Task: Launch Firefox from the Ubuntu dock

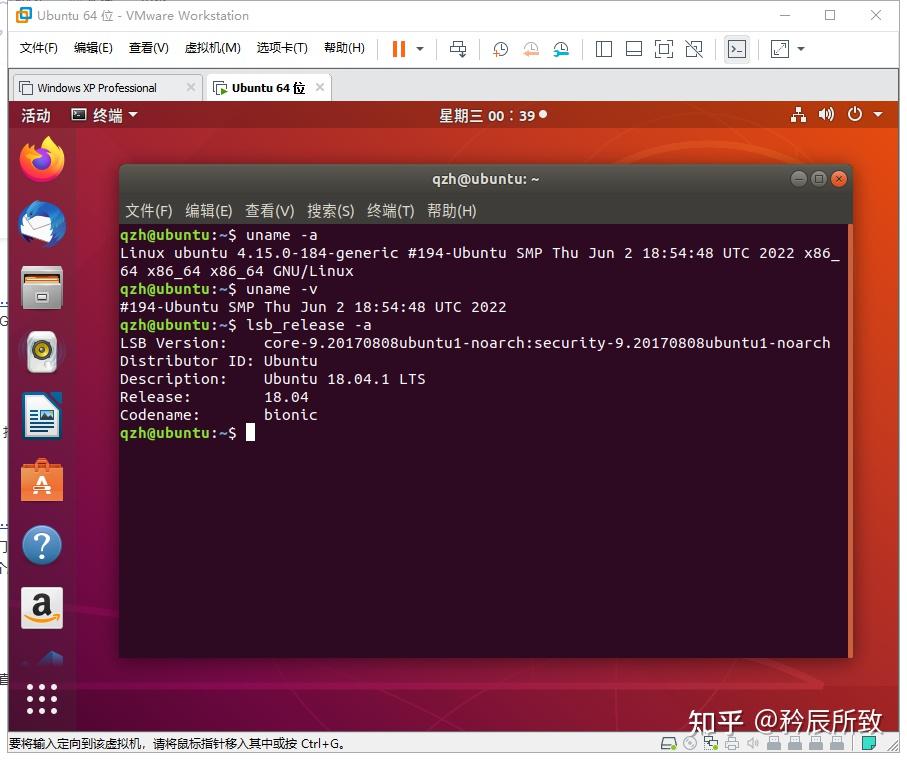Action: [x=41, y=159]
